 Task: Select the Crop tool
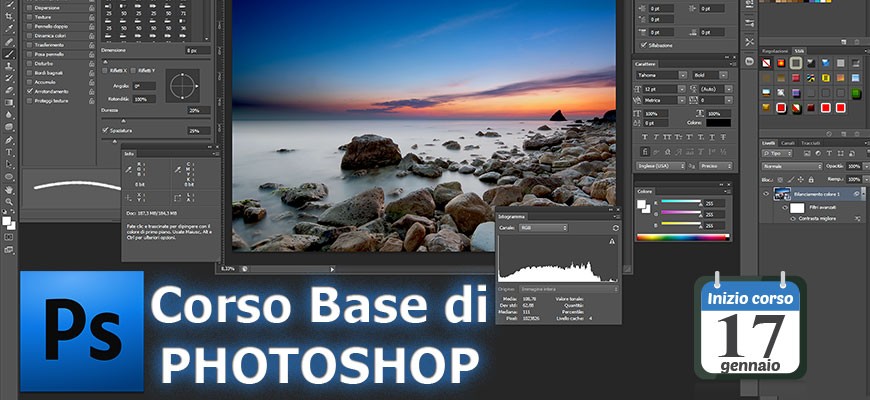coord(9,16)
